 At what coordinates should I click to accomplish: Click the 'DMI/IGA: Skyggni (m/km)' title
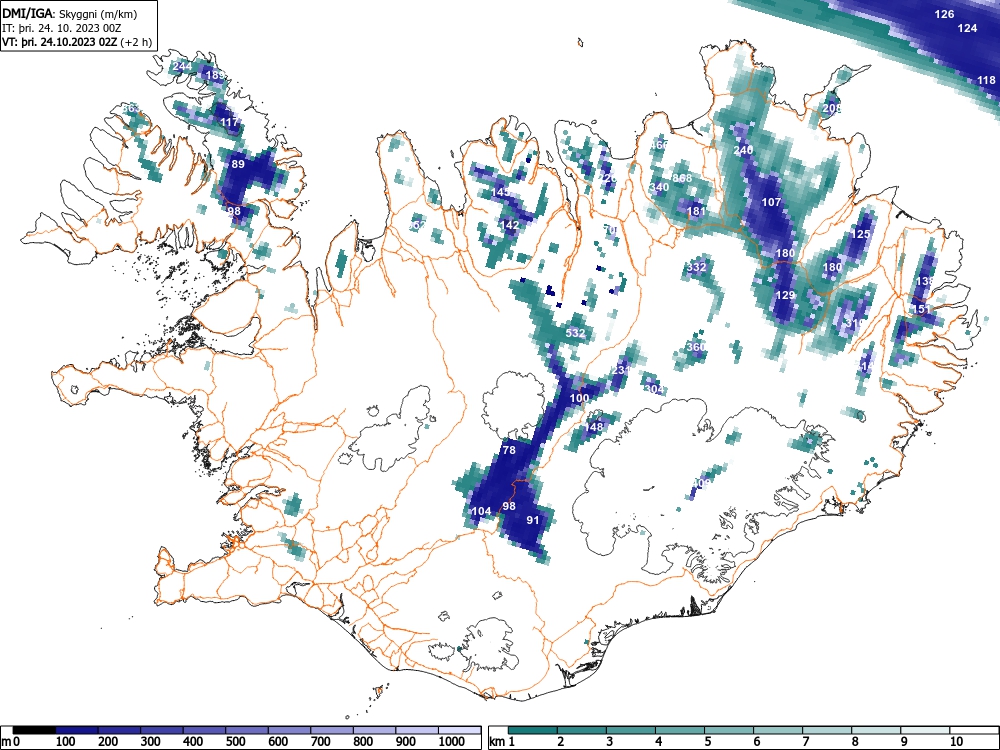click(x=70, y=13)
